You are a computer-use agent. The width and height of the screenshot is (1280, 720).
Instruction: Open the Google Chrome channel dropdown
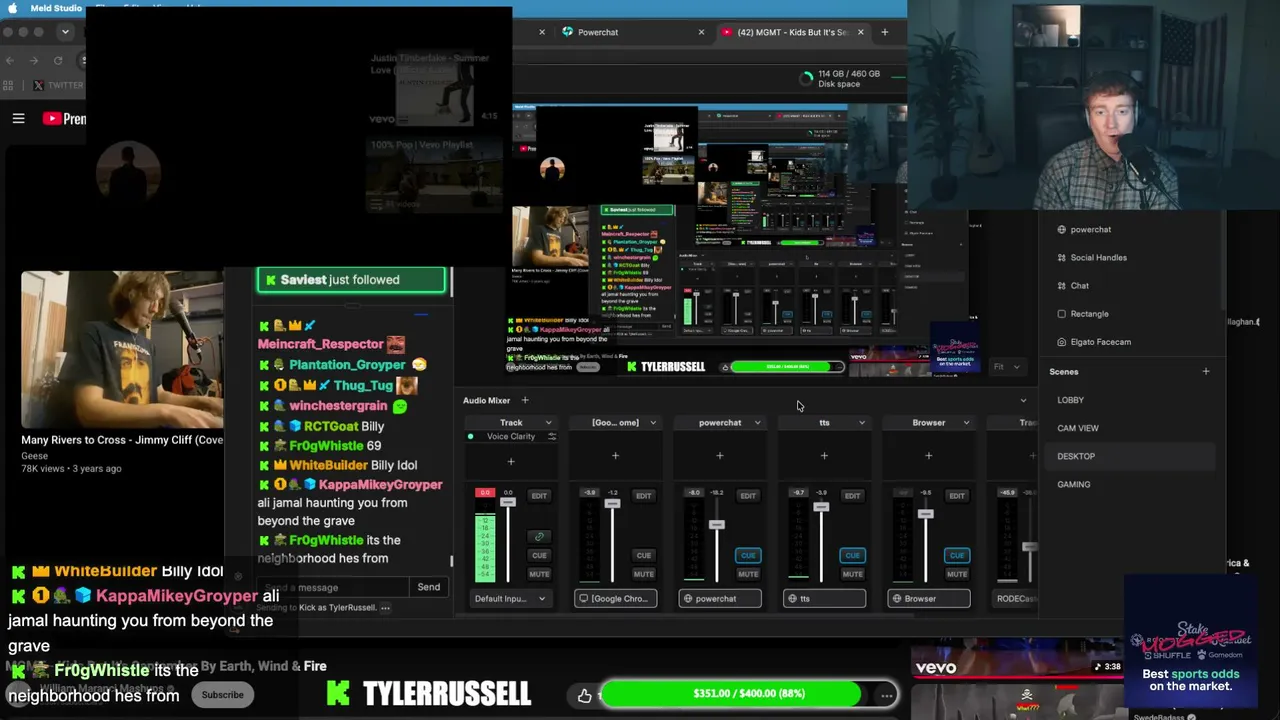coord(653,423)
